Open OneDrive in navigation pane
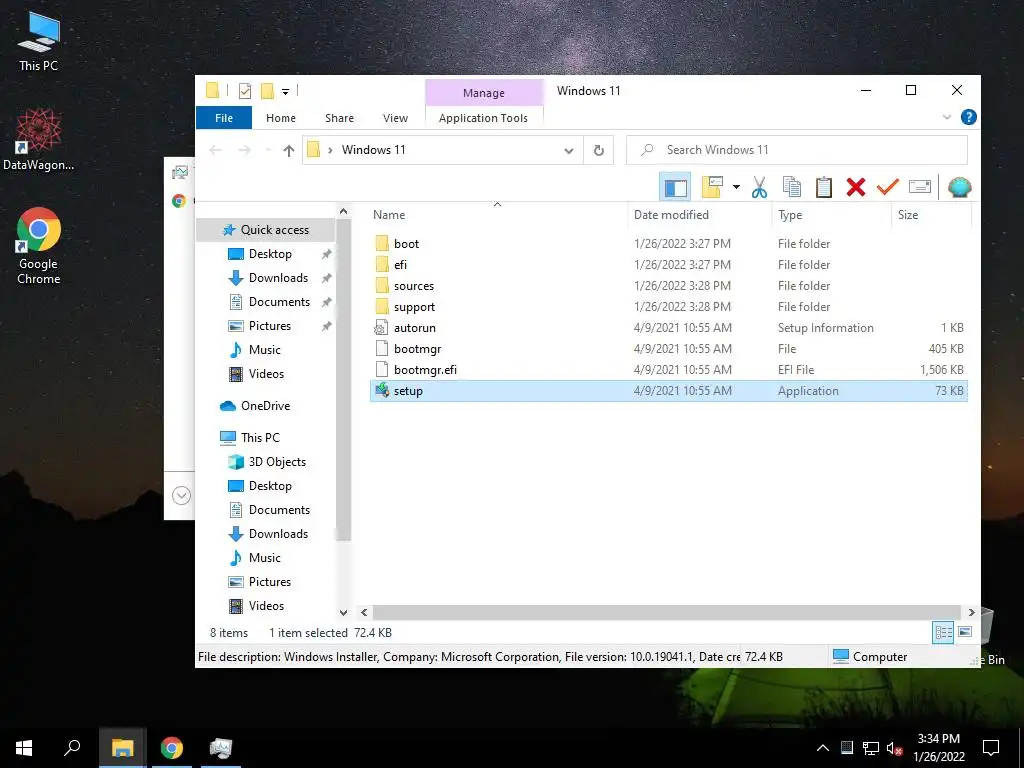Viewport: 1024px width, 768px height. 265,406
